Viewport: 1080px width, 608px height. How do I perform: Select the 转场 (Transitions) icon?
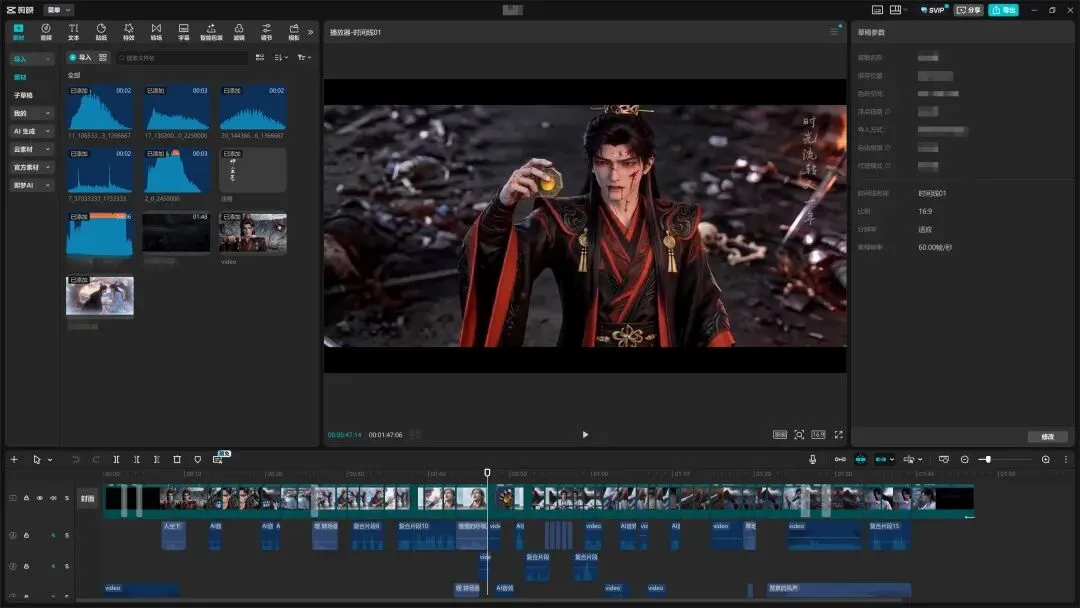point(156,31)
